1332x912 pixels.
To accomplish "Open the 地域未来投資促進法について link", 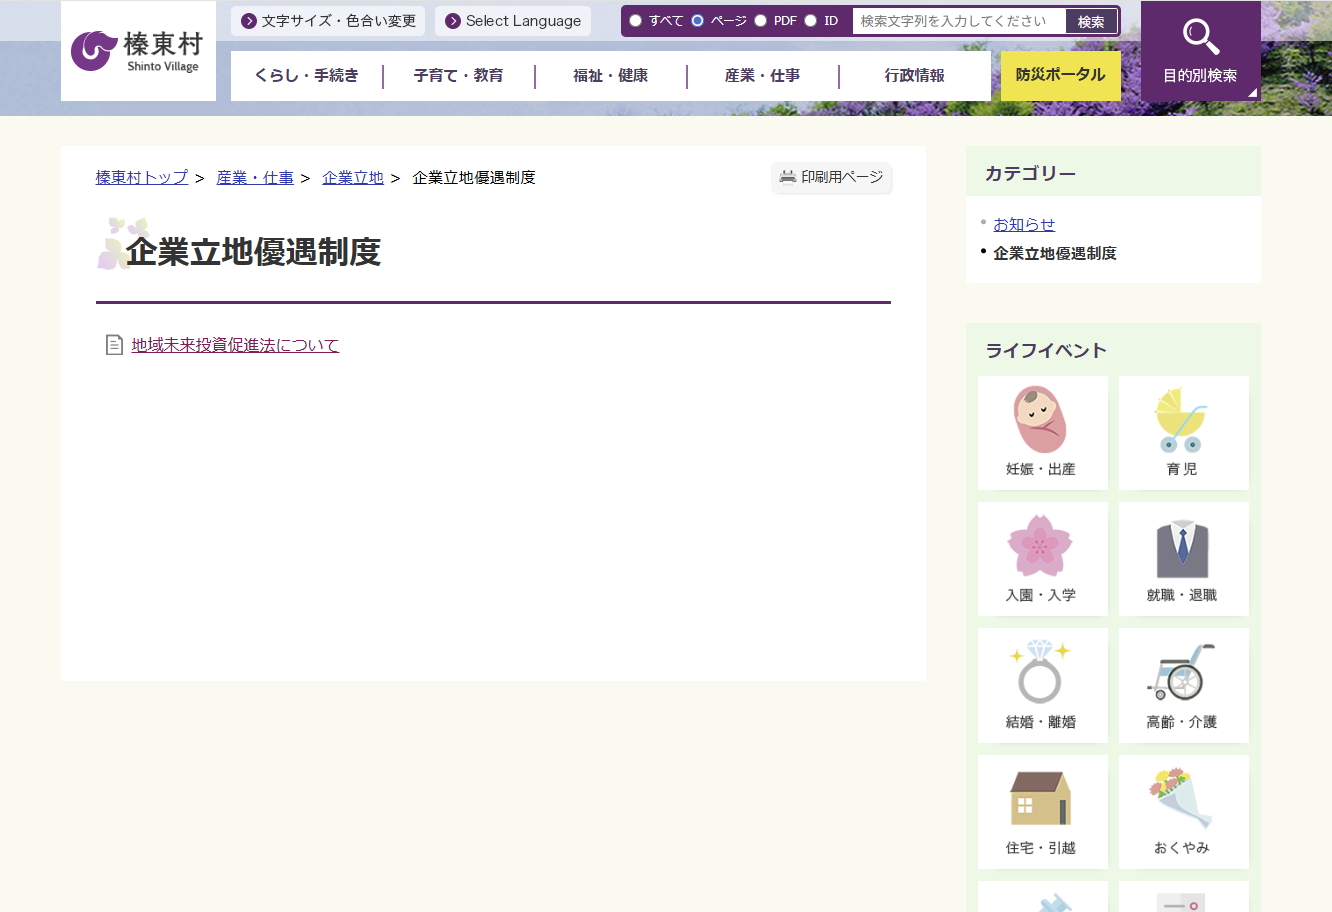I will (x=235, y=346).
